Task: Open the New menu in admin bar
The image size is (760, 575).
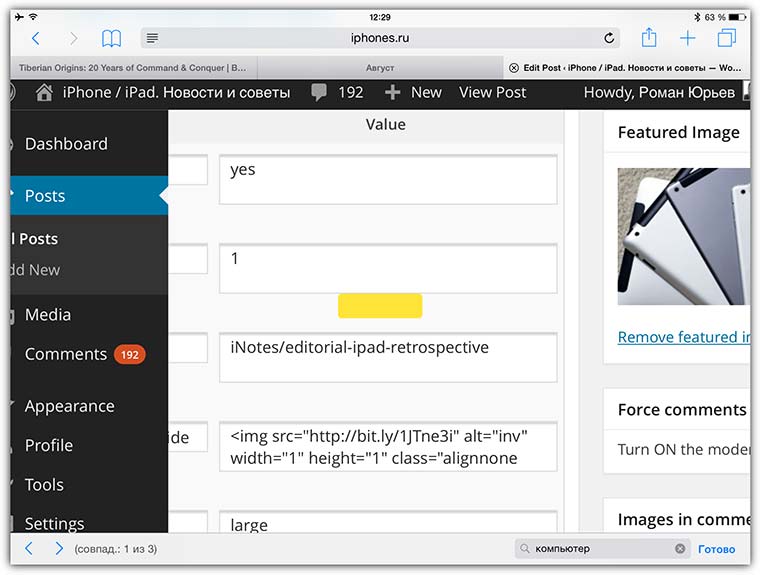Action: (x=426, y=92)
